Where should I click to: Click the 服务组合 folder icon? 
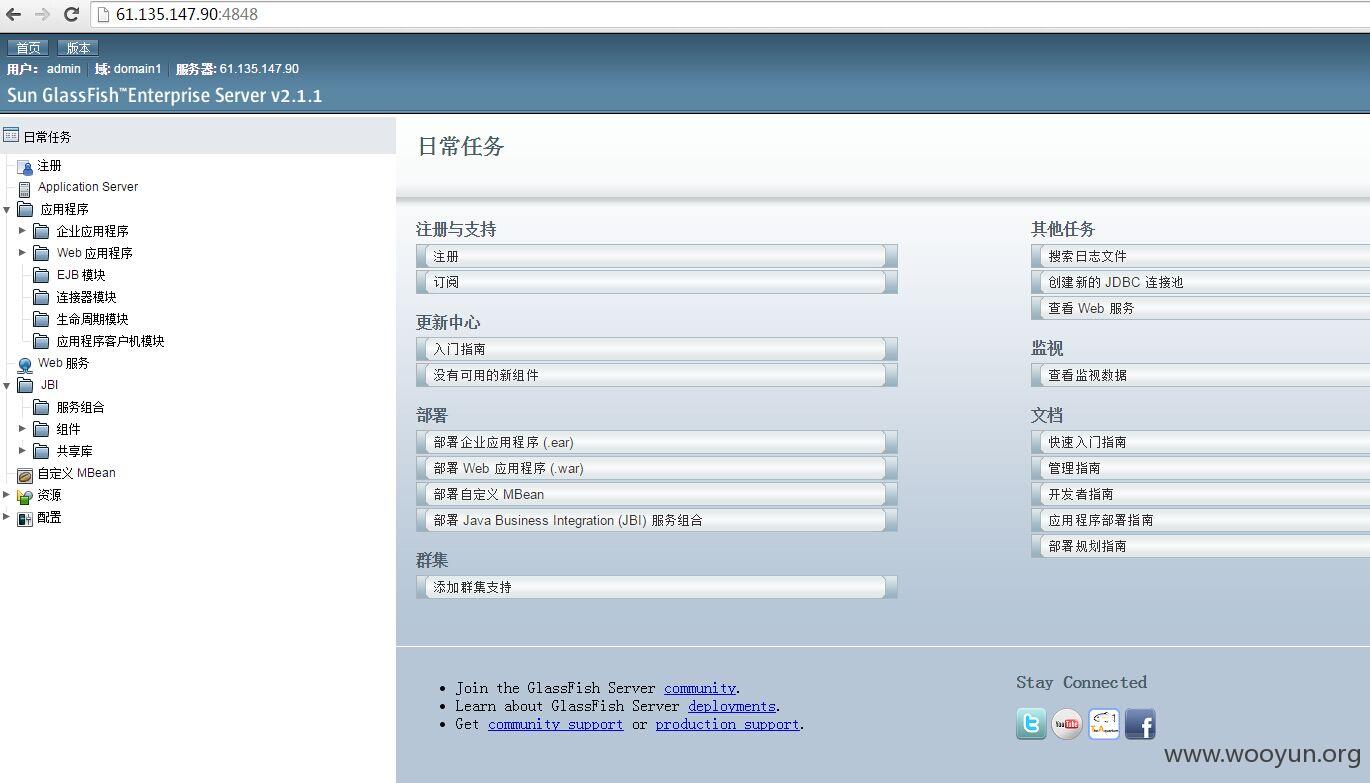pos(41,407)
